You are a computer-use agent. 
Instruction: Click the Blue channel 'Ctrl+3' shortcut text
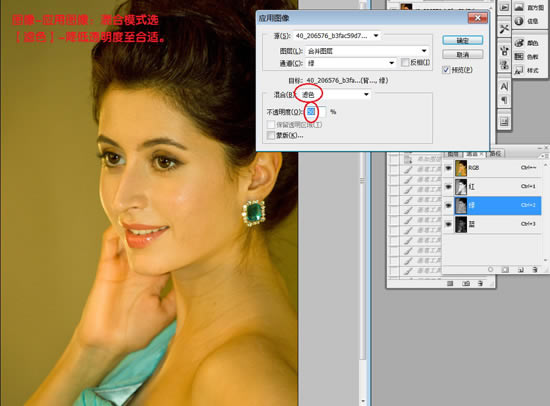pos(528,224)
